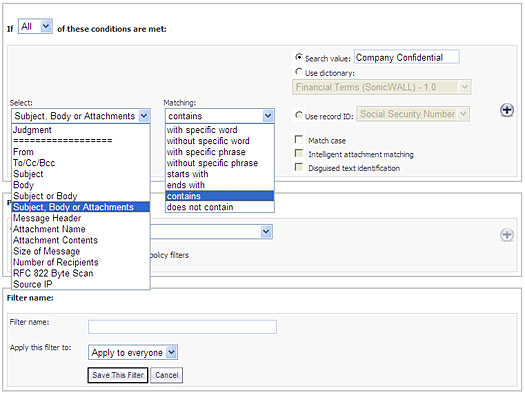Choose Attachment Contents in the list

pyautogui.click(x=81, y=240)
